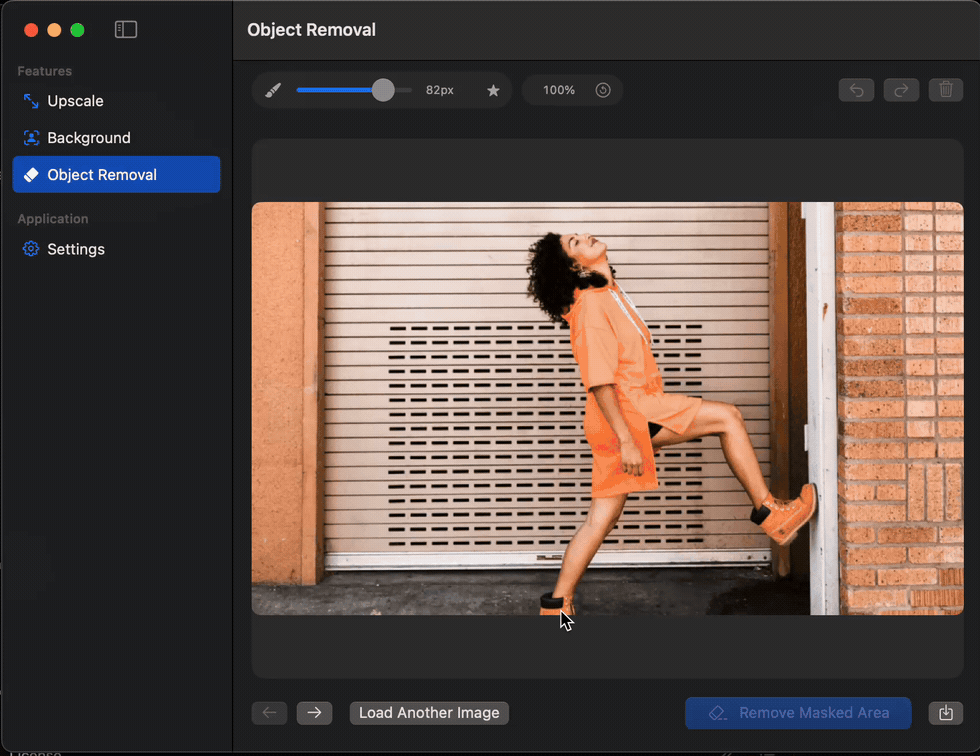Click the green fullscreen window button
The width and height of the screenshot is (980, 756).
point(78,30)
